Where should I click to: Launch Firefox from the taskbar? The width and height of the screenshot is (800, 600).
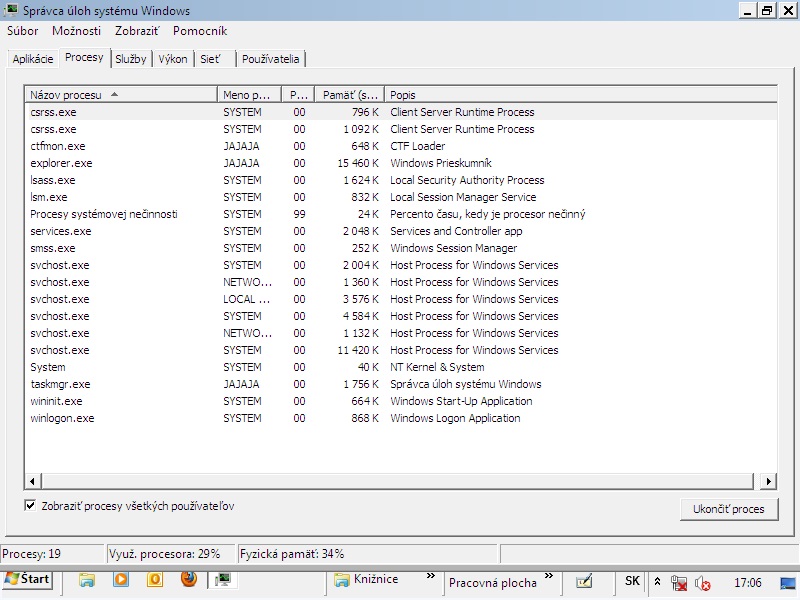189,579
